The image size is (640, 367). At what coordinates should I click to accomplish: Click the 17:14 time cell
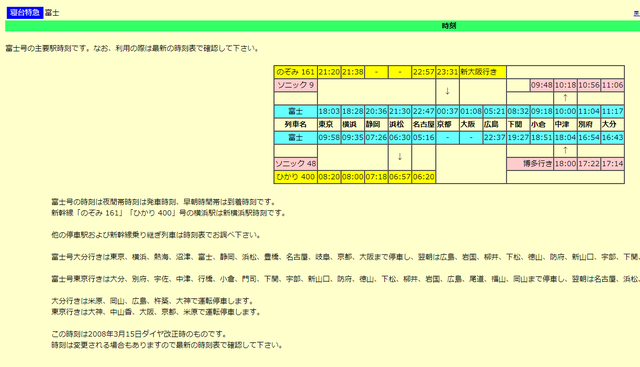click(613, 164)
